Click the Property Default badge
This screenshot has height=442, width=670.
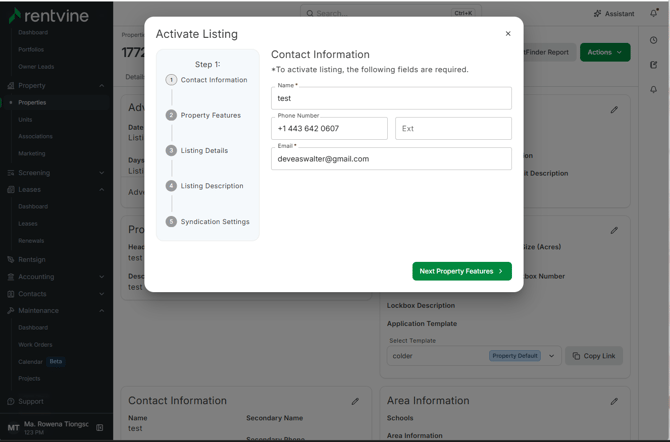[515, 356]
